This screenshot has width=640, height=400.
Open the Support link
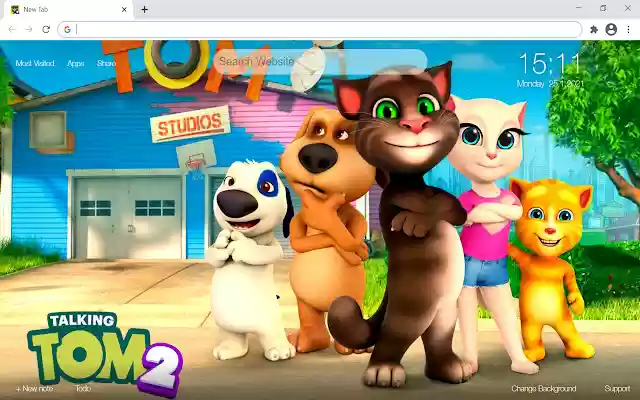coord(617,389)
